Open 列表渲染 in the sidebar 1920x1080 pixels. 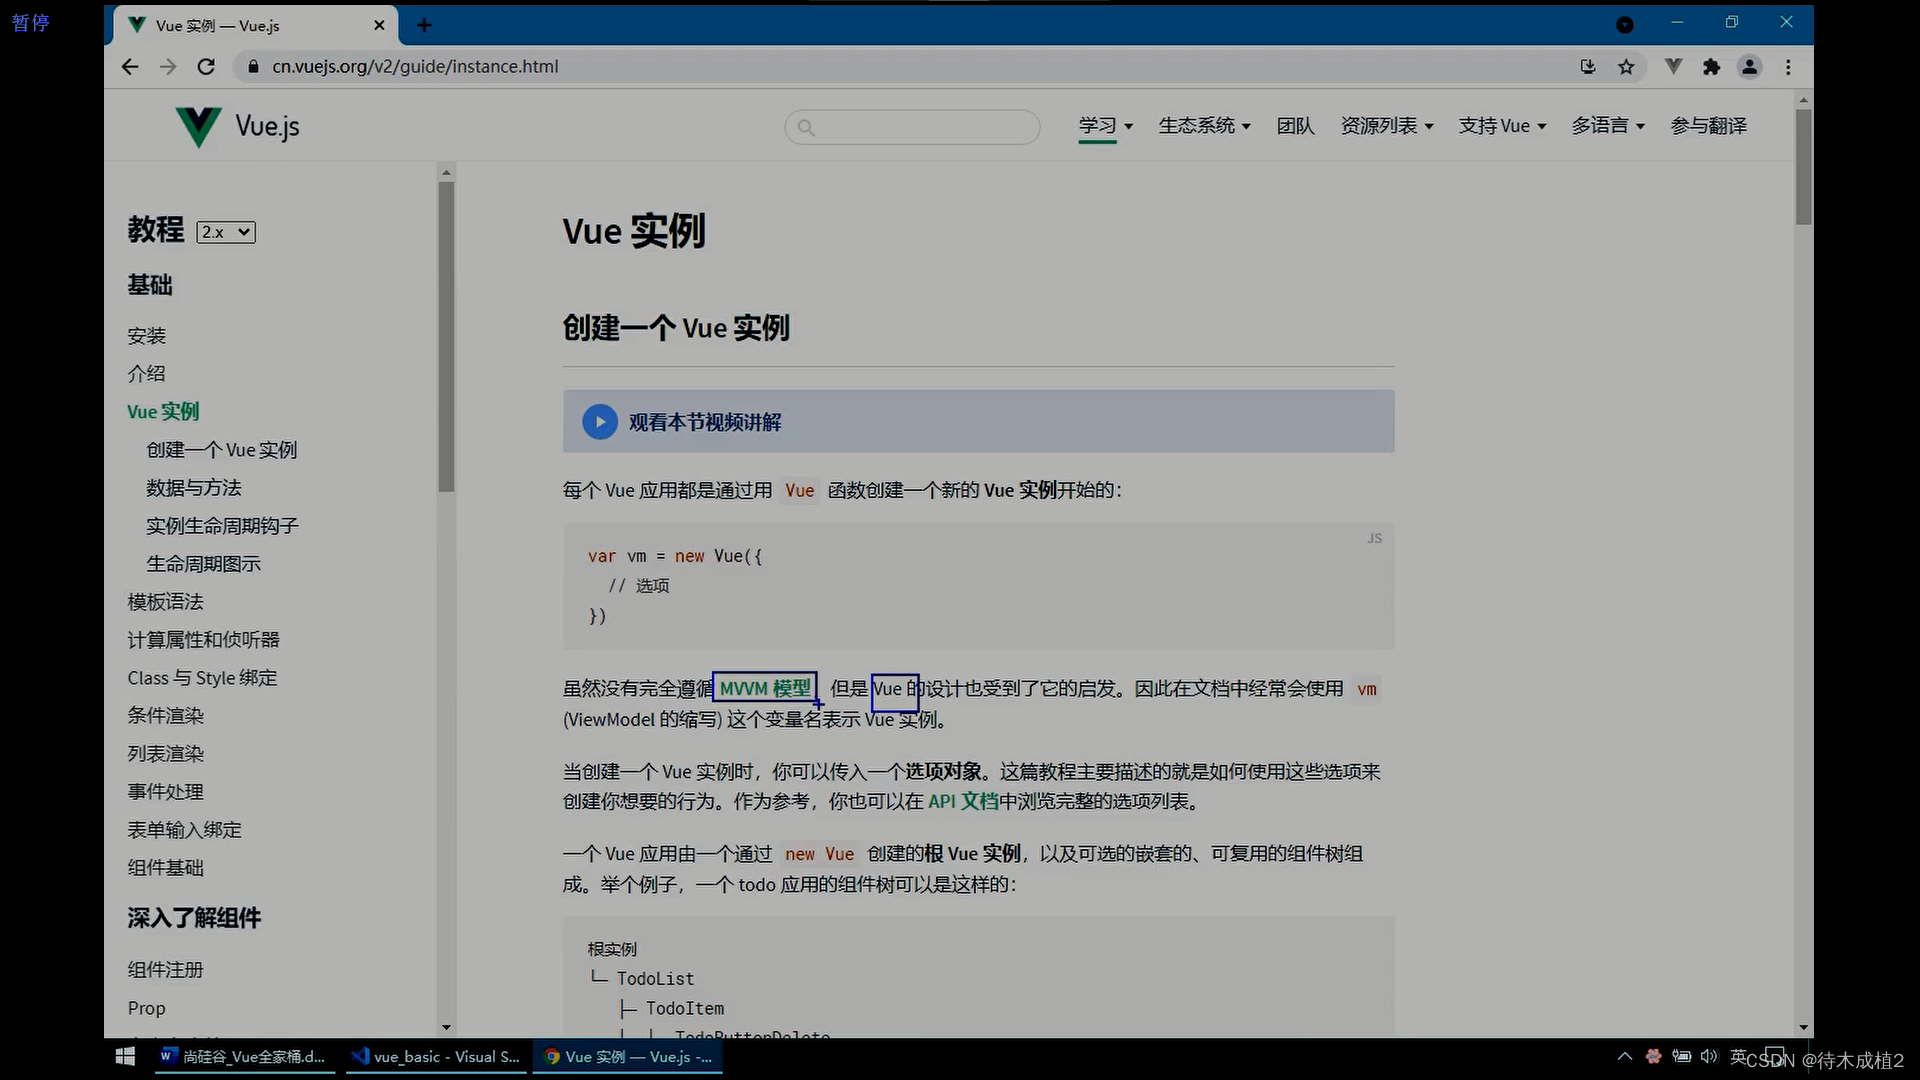pyautogui.click(x=165, y=754)
